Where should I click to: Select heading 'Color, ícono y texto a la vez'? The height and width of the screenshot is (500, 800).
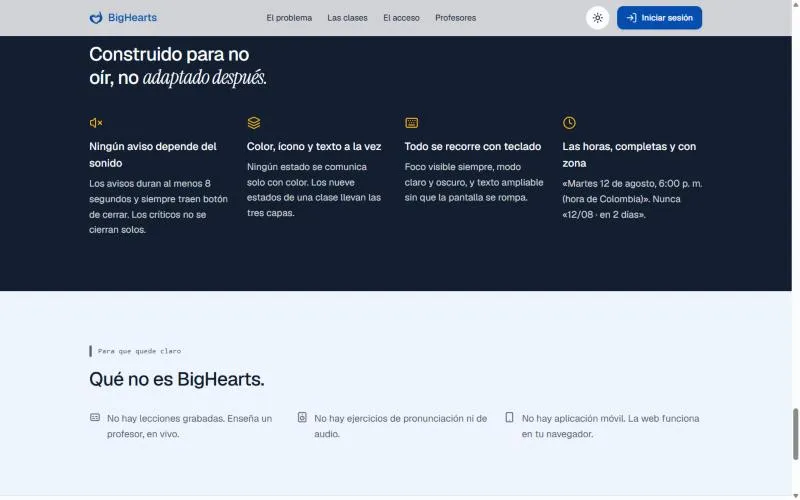coord(314,146)
